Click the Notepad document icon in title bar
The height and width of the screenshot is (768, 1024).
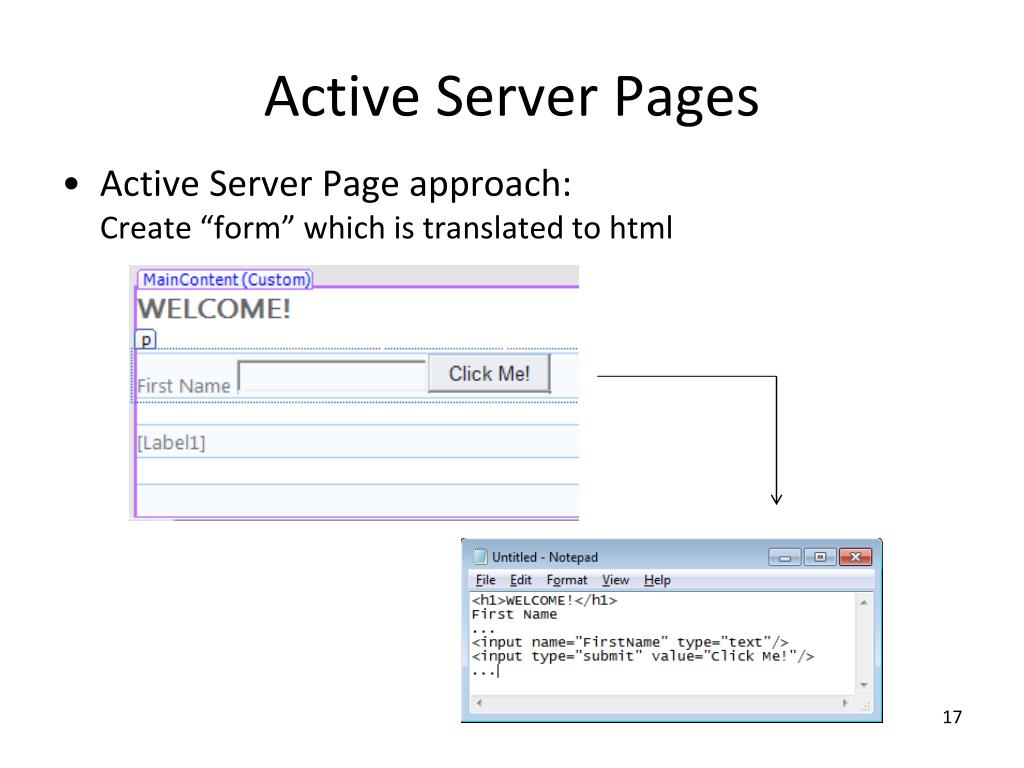pos(481,556)
